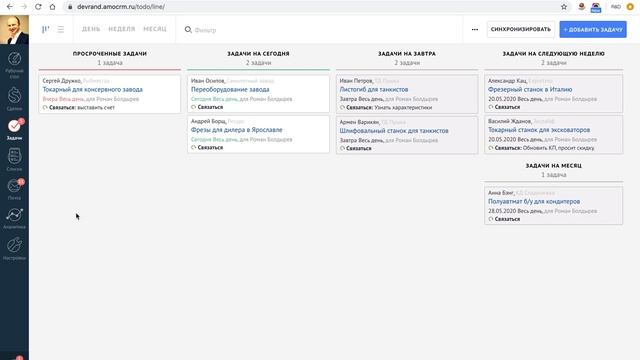Go forward in the browser

pyautogui.click(x=24, y=7)
